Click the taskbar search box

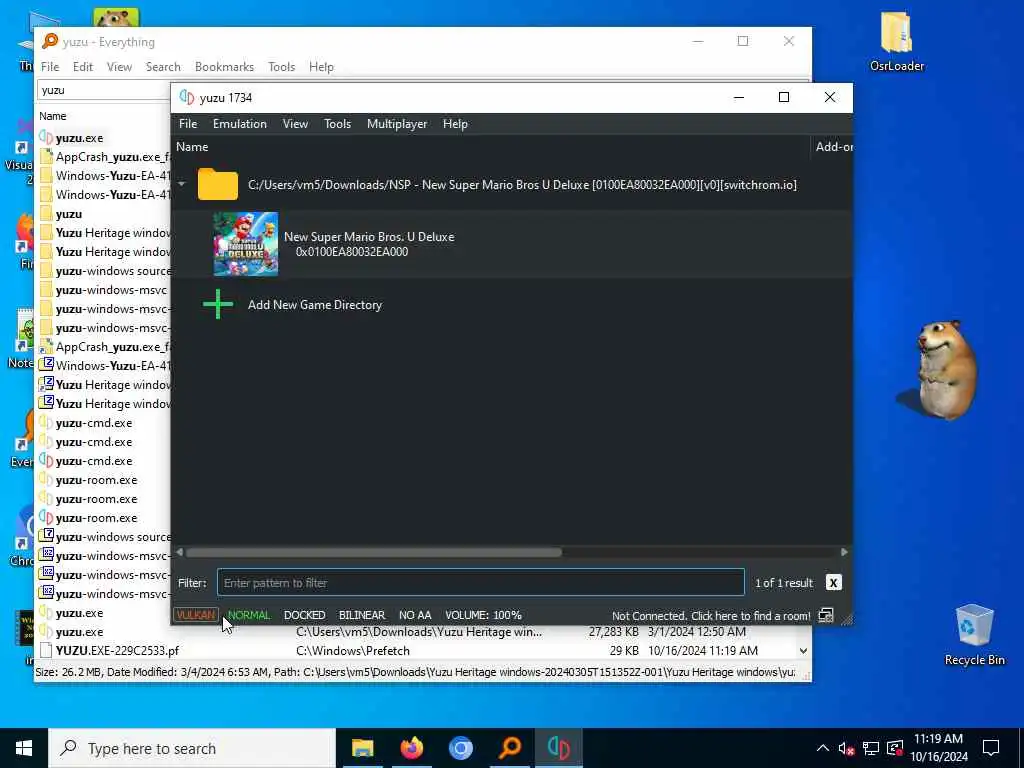192,748
